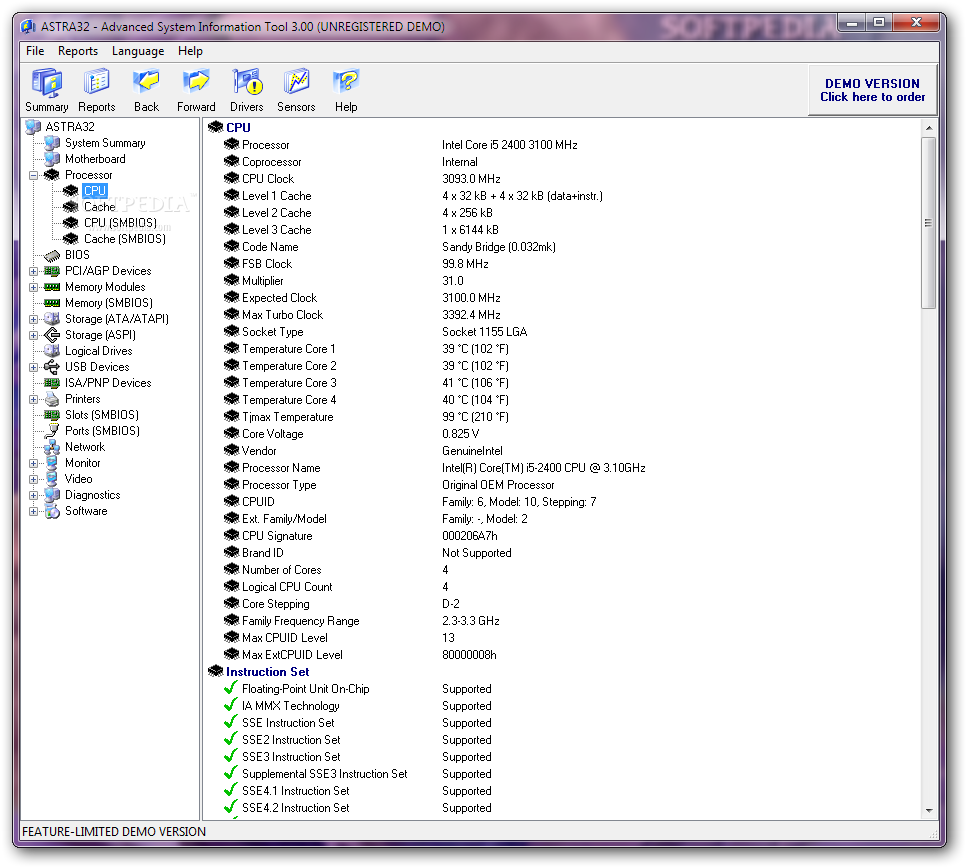Select CPU (SMBIOS) tree item
Image resolution: width=967 pixels, height=868 pixels.
coord(120,223)
